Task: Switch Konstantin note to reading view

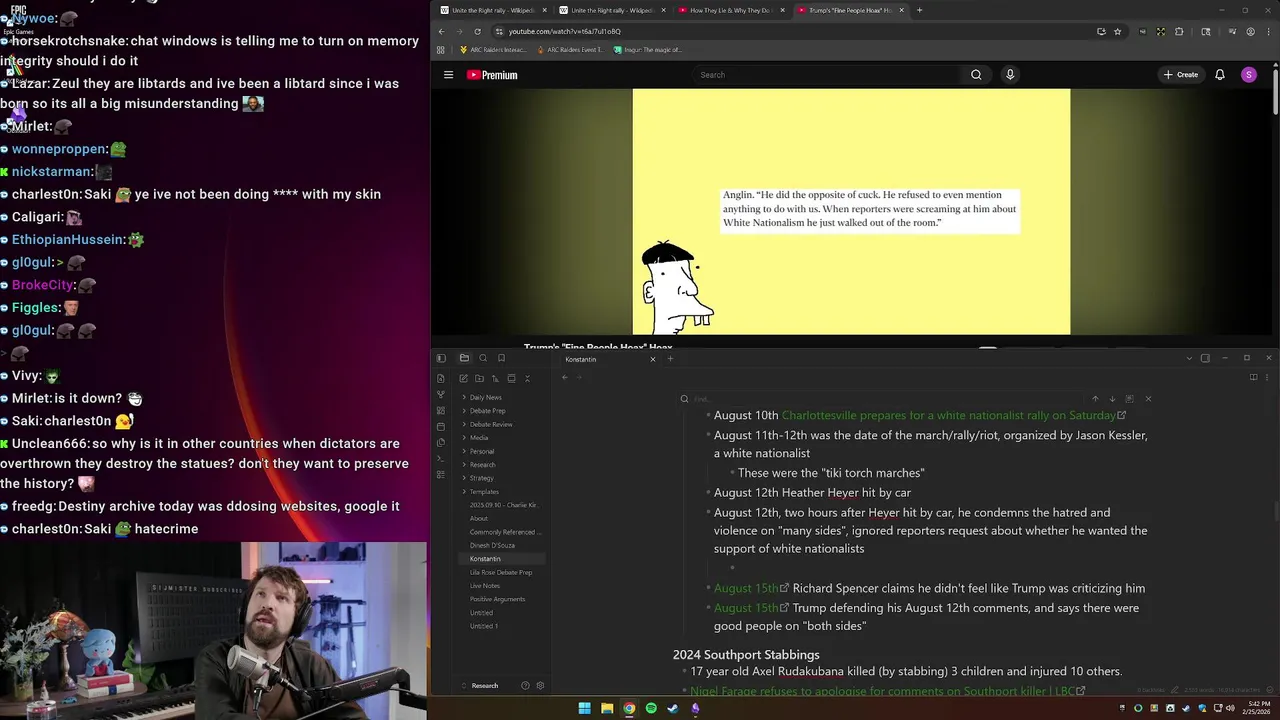Action: [1253, 377]
